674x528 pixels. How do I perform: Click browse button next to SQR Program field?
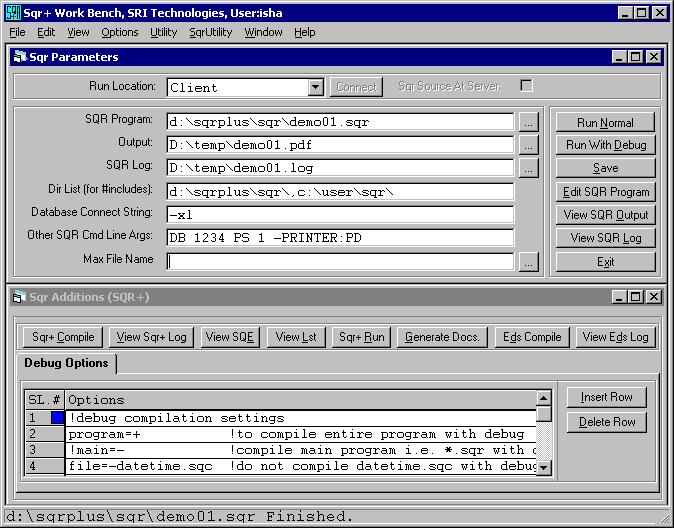click(529, 122)
